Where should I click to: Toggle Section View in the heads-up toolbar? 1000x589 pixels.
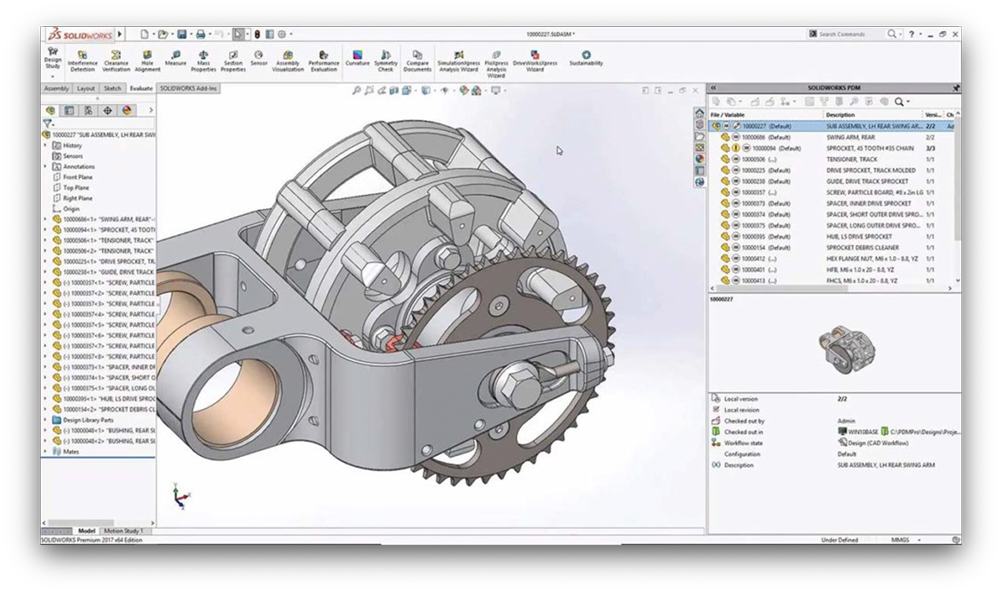(393, 90)
